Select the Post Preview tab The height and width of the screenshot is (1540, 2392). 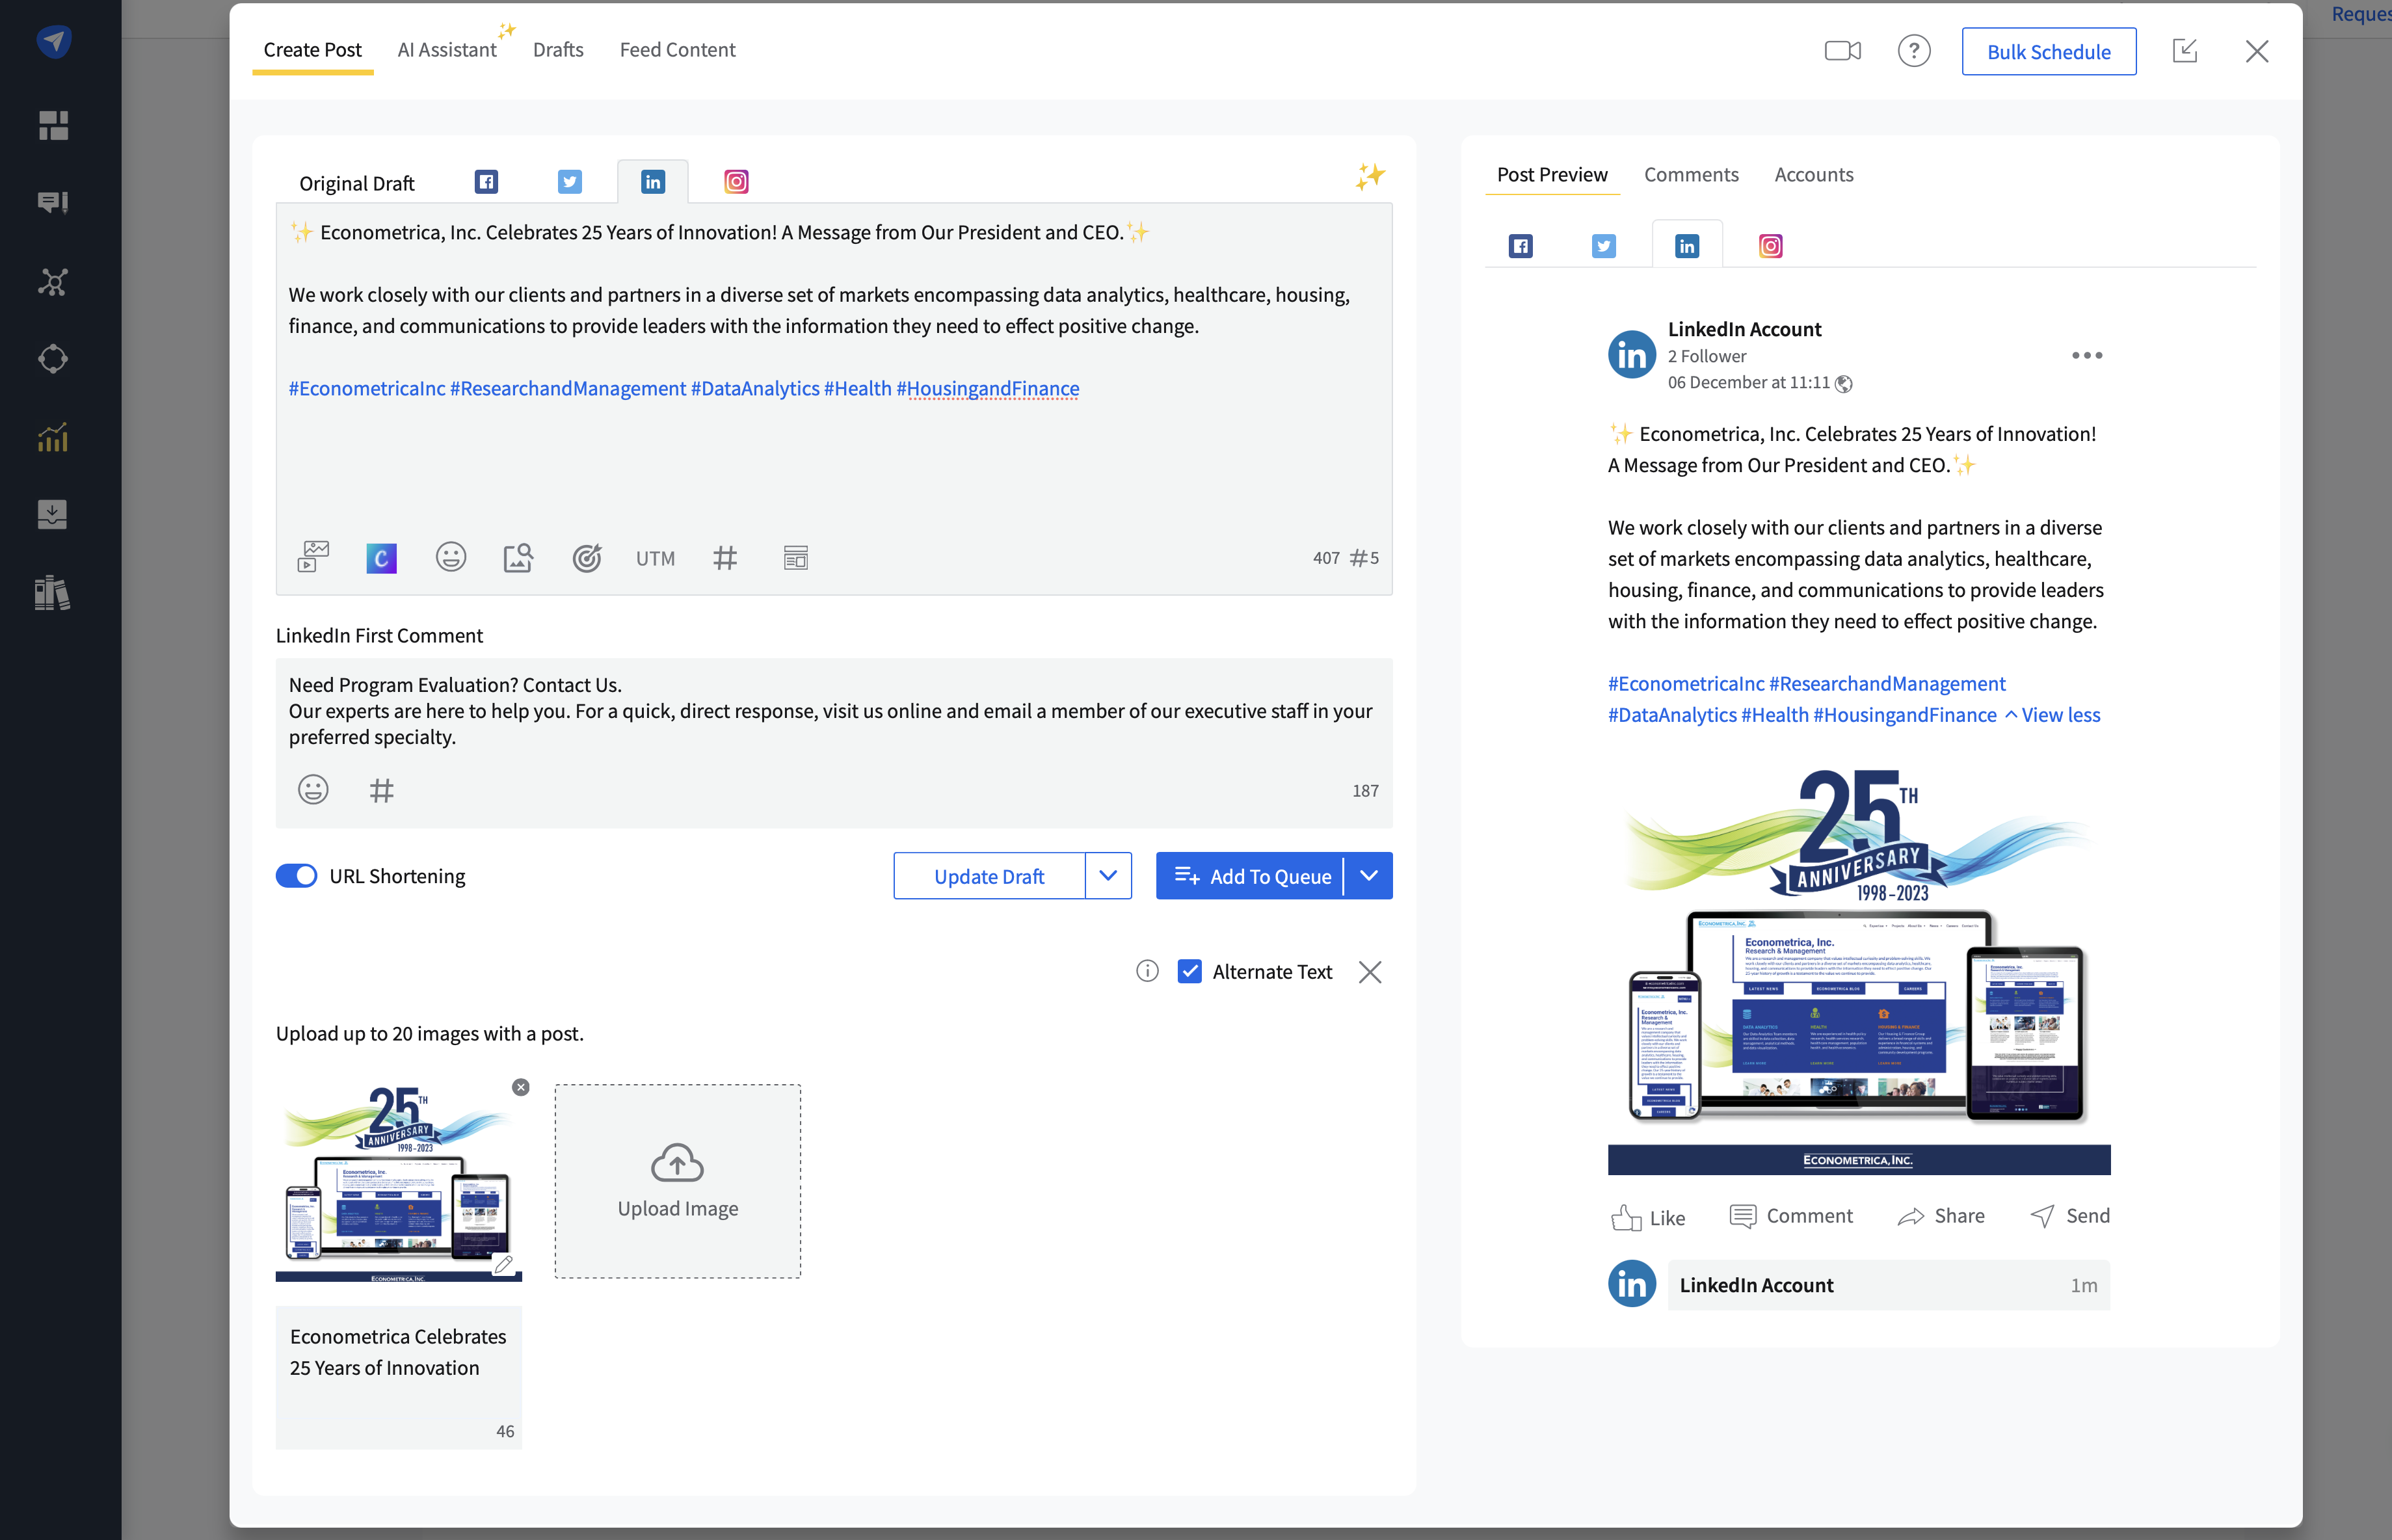pos(1552,174)
